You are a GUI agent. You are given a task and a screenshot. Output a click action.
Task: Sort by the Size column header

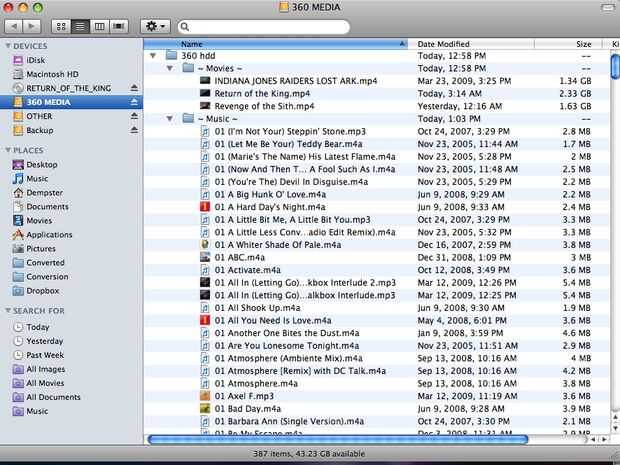[x=568, y=44]
